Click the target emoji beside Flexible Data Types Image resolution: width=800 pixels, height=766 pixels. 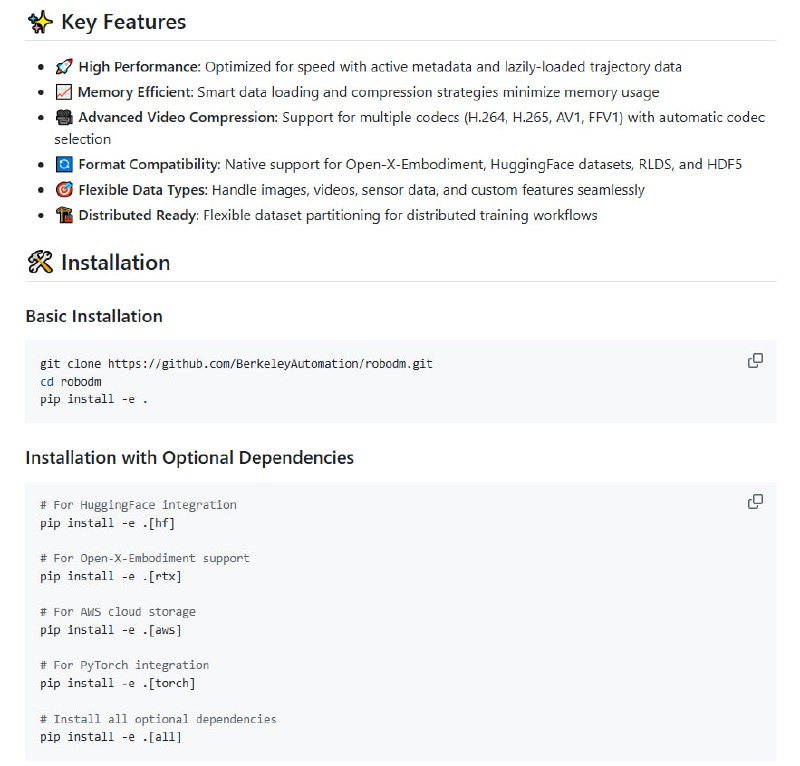63,189
